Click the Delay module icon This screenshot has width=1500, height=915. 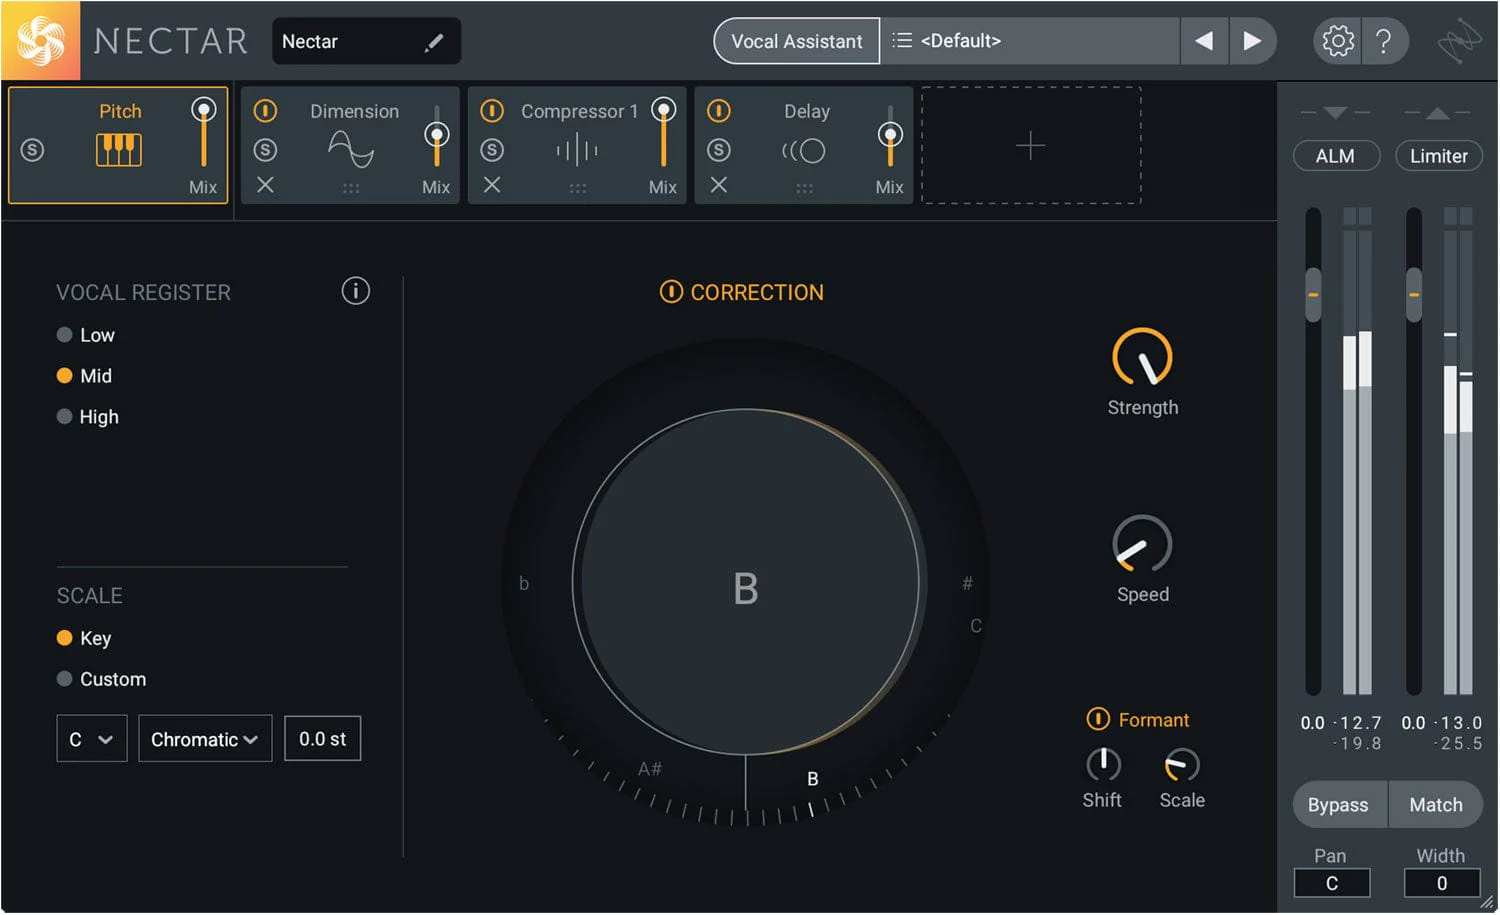pyautogui.click(x=802, y=150)
